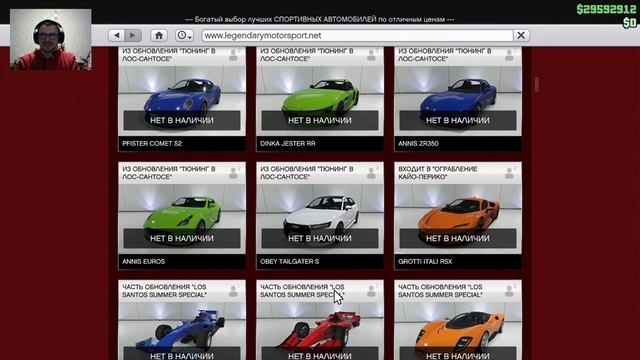Go back using browser back arrow
Viewport: 640px width, 360px height.
[x=117, y=36]
